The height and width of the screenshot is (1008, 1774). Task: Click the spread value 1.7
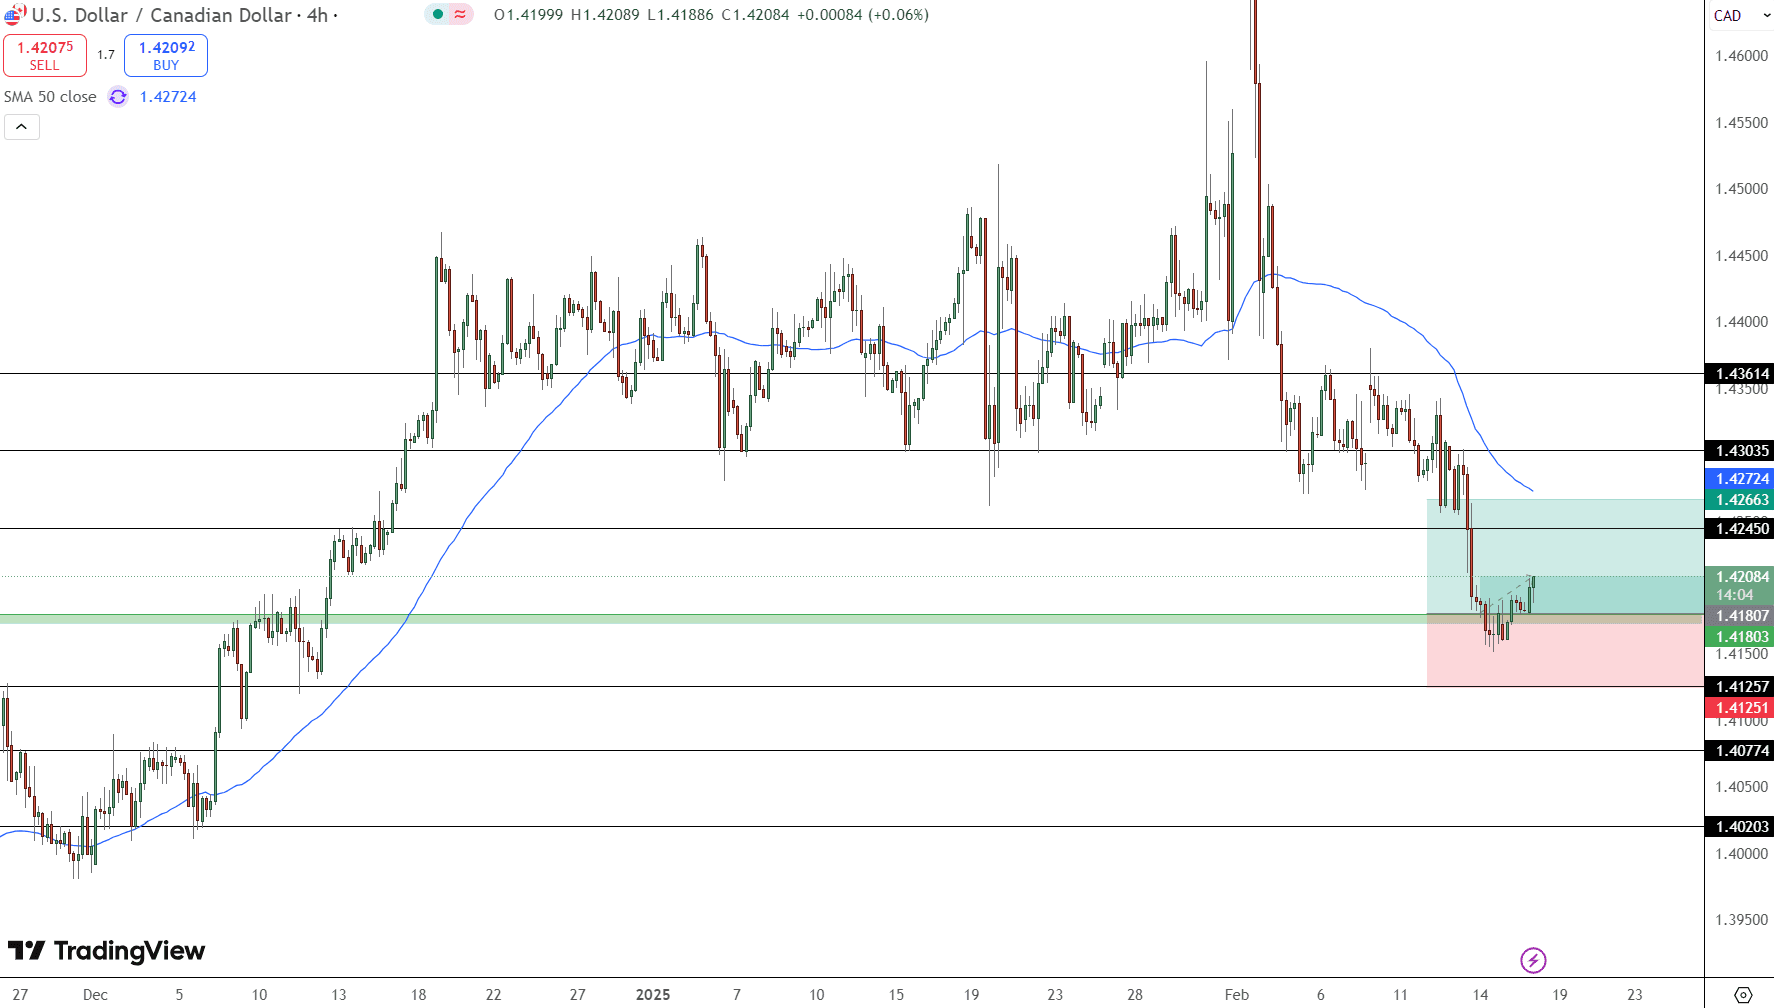pyautogui.click(x=106, y=55)
